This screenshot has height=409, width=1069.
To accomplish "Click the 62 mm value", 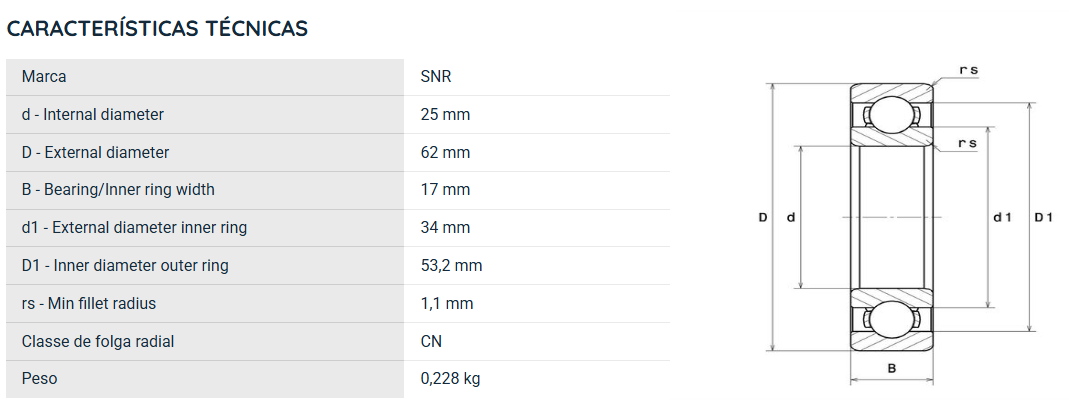I will [446, 152].
